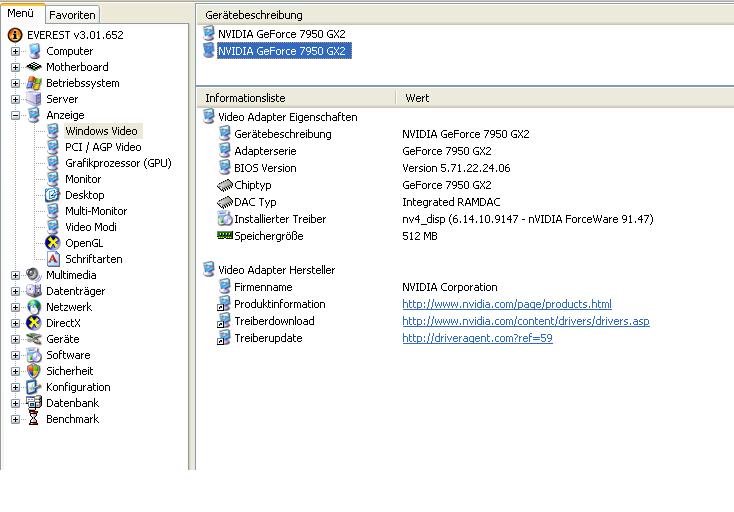Click the Video Adapter Hersteller group heading
734x512 pixels.
[x=276, y=270]
